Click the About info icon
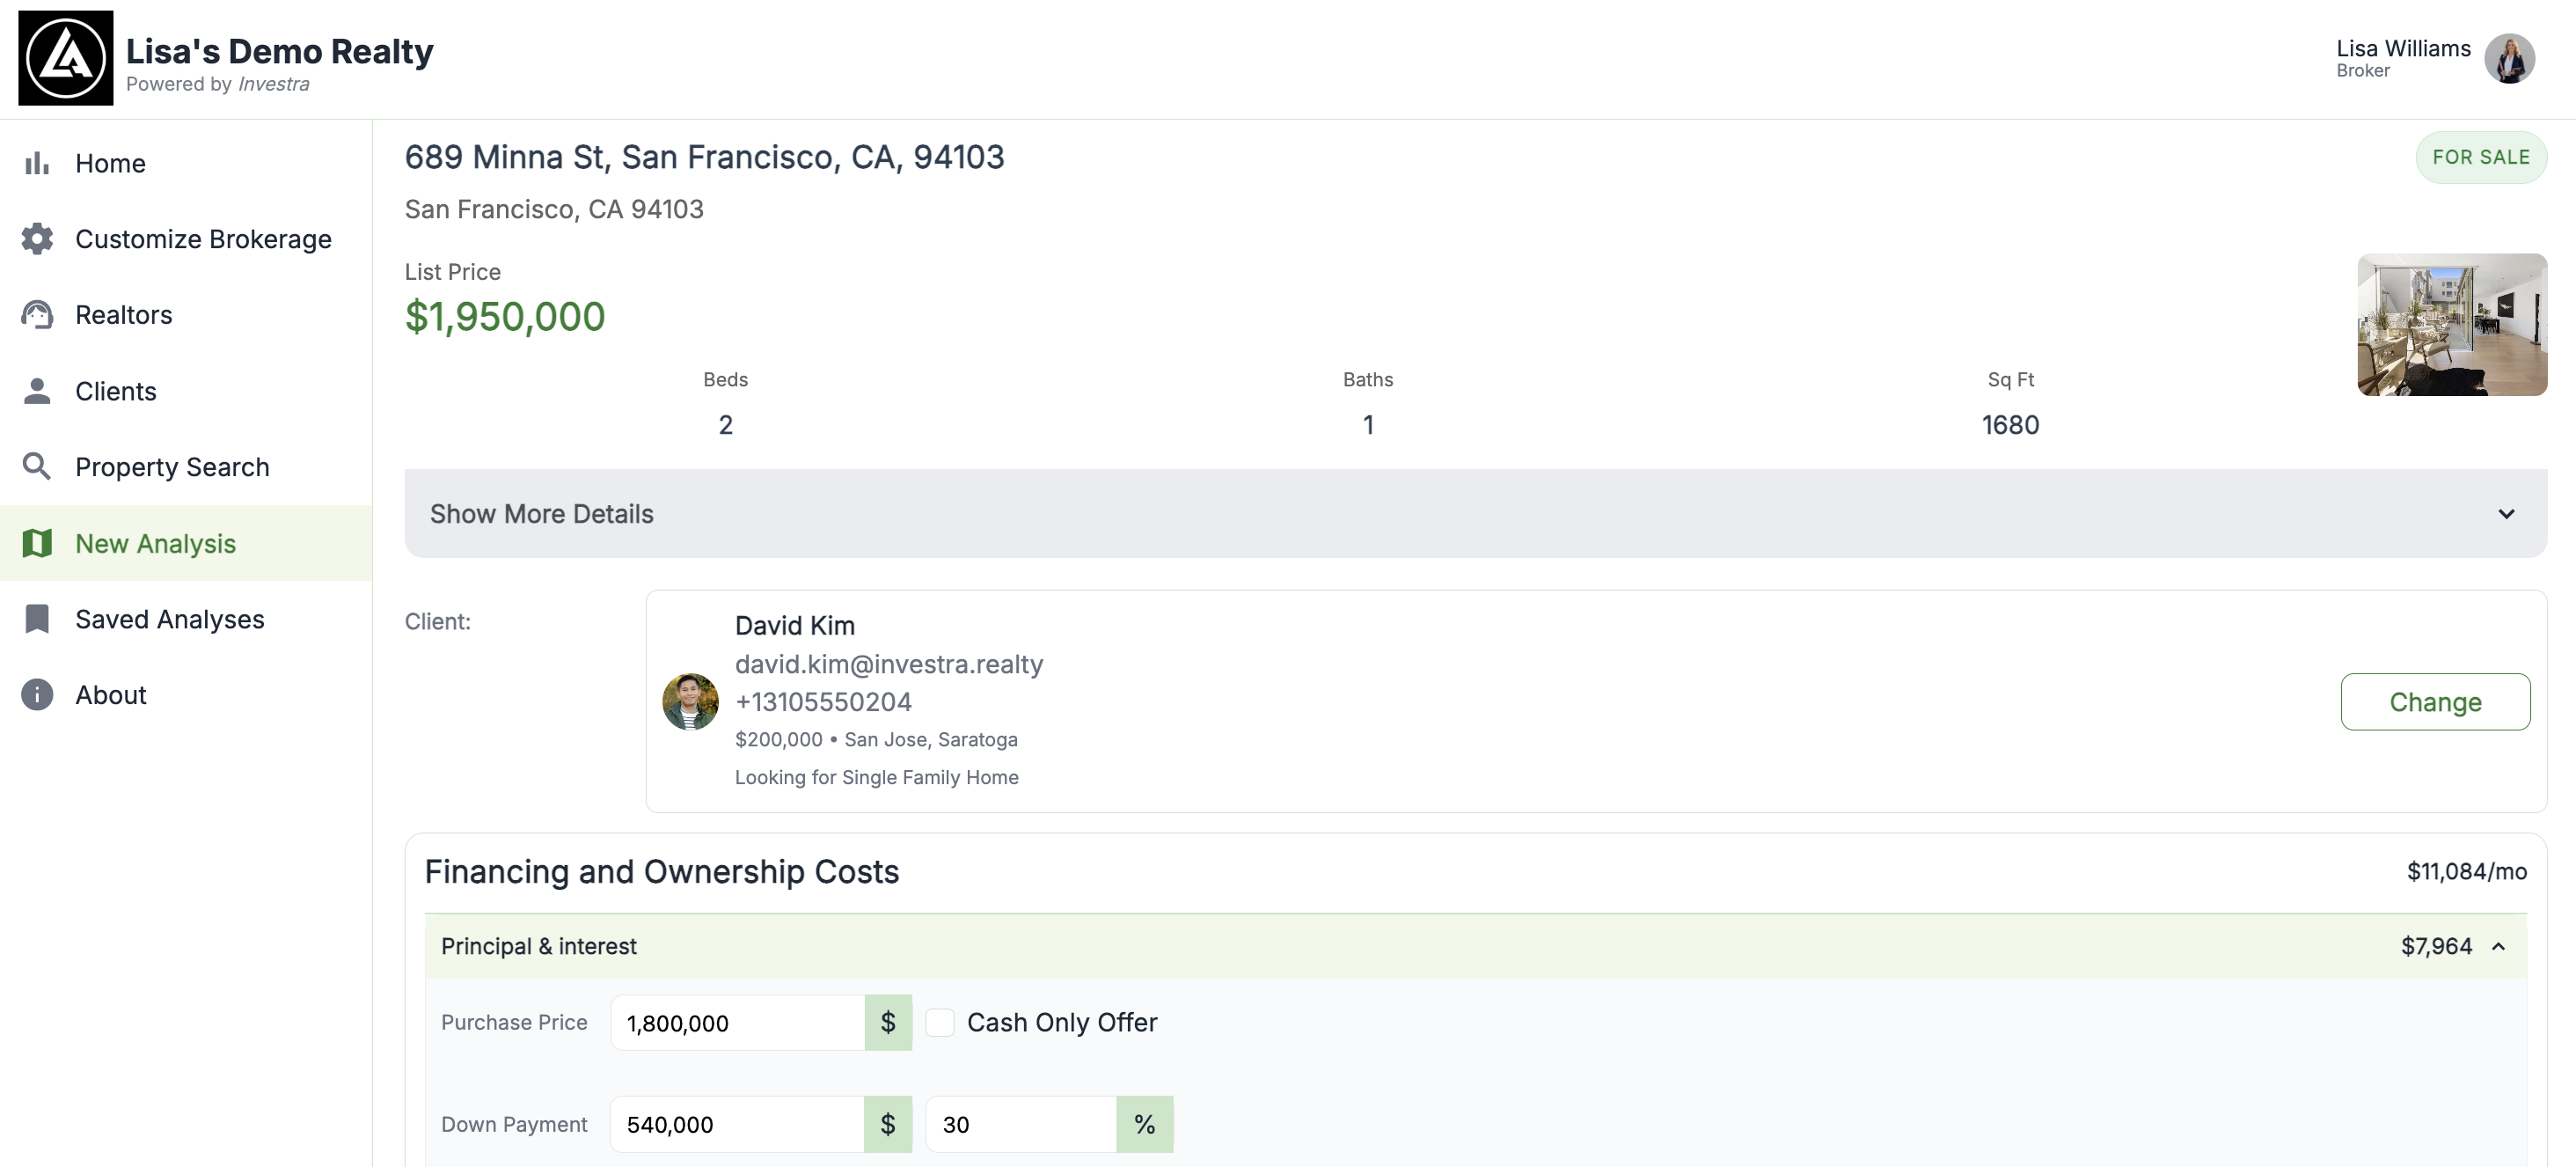Image resolution: width=2576 pixels, height=1167 pixels. (37, 695)
